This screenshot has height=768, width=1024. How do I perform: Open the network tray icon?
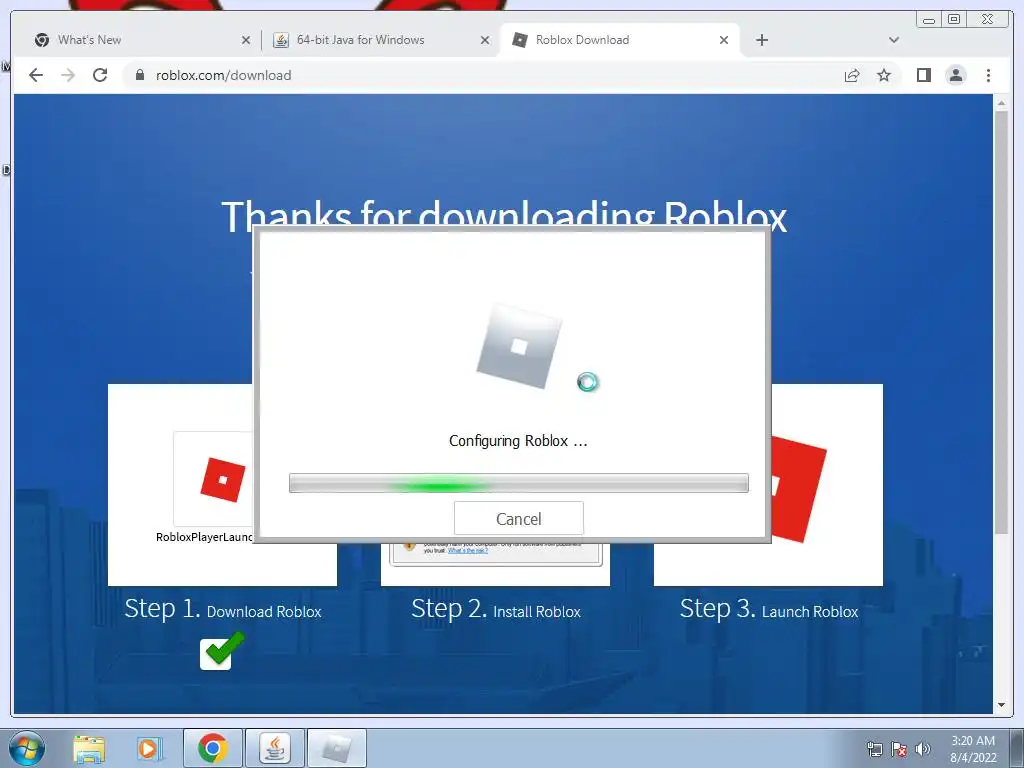(874, 749)
